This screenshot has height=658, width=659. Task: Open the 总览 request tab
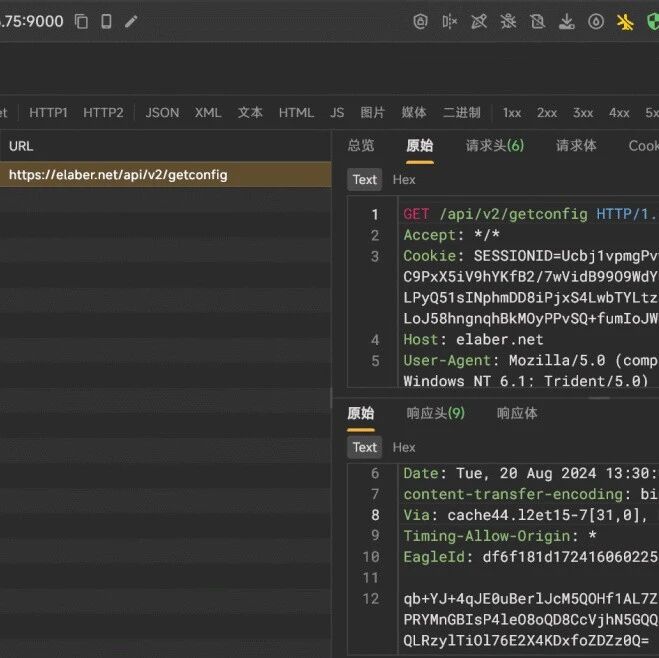(361, 146)
